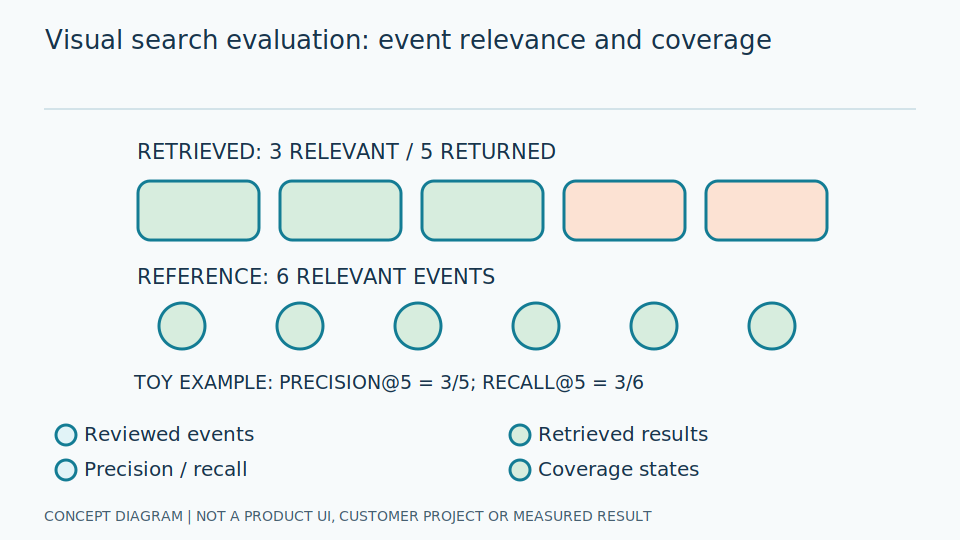Toggle the Reviewed events legend marker
Viewport: 960px width, 540px height.
66,435
